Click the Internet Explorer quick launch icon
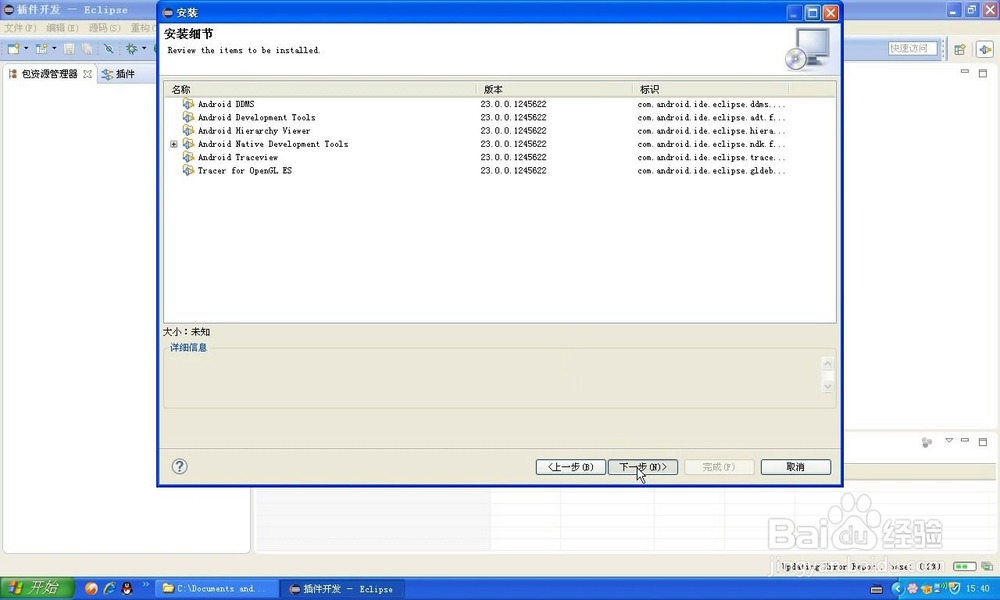 [x=110, y=589]
